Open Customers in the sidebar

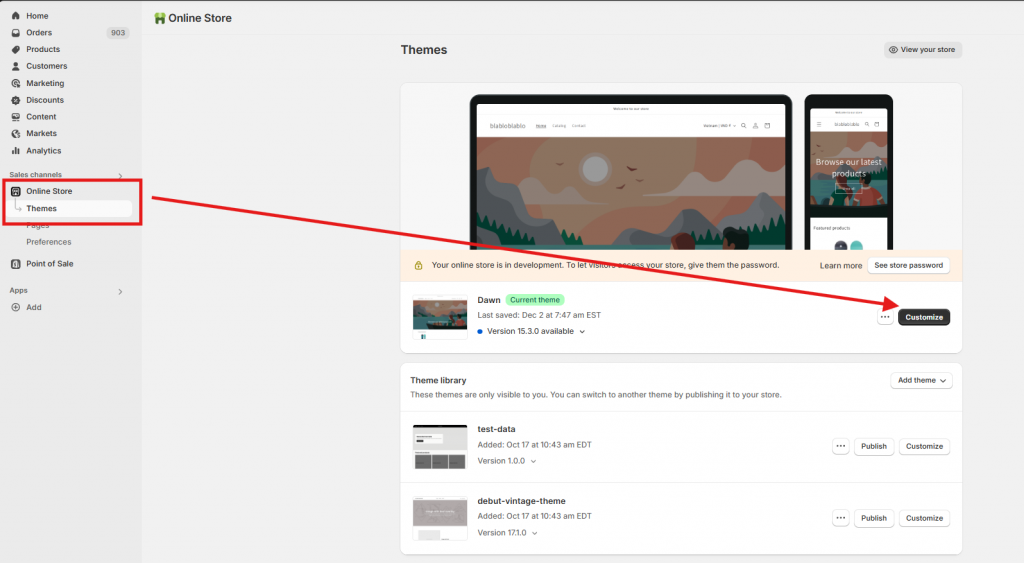(46, 66)
